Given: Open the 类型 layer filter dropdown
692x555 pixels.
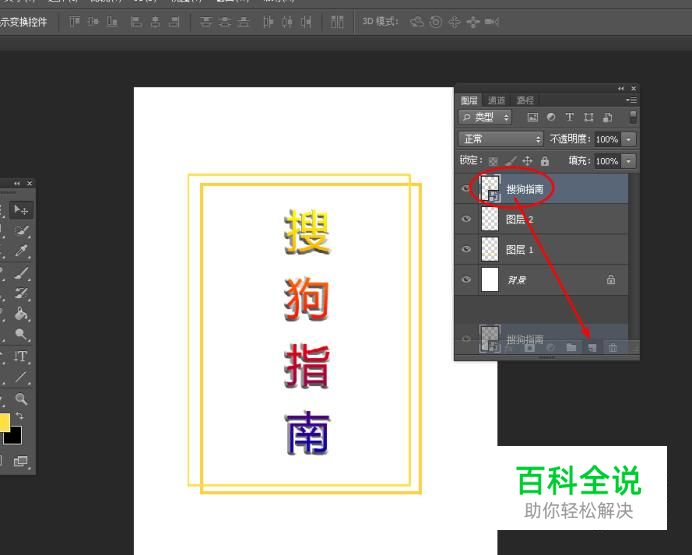Looking at the screenshot, I should pos(485,117).
